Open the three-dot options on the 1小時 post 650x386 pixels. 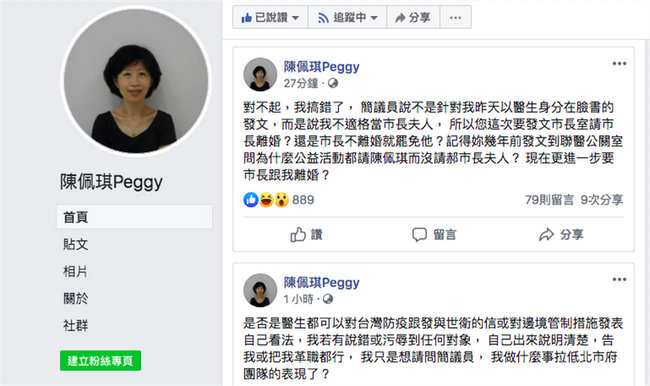coord(619,279)
